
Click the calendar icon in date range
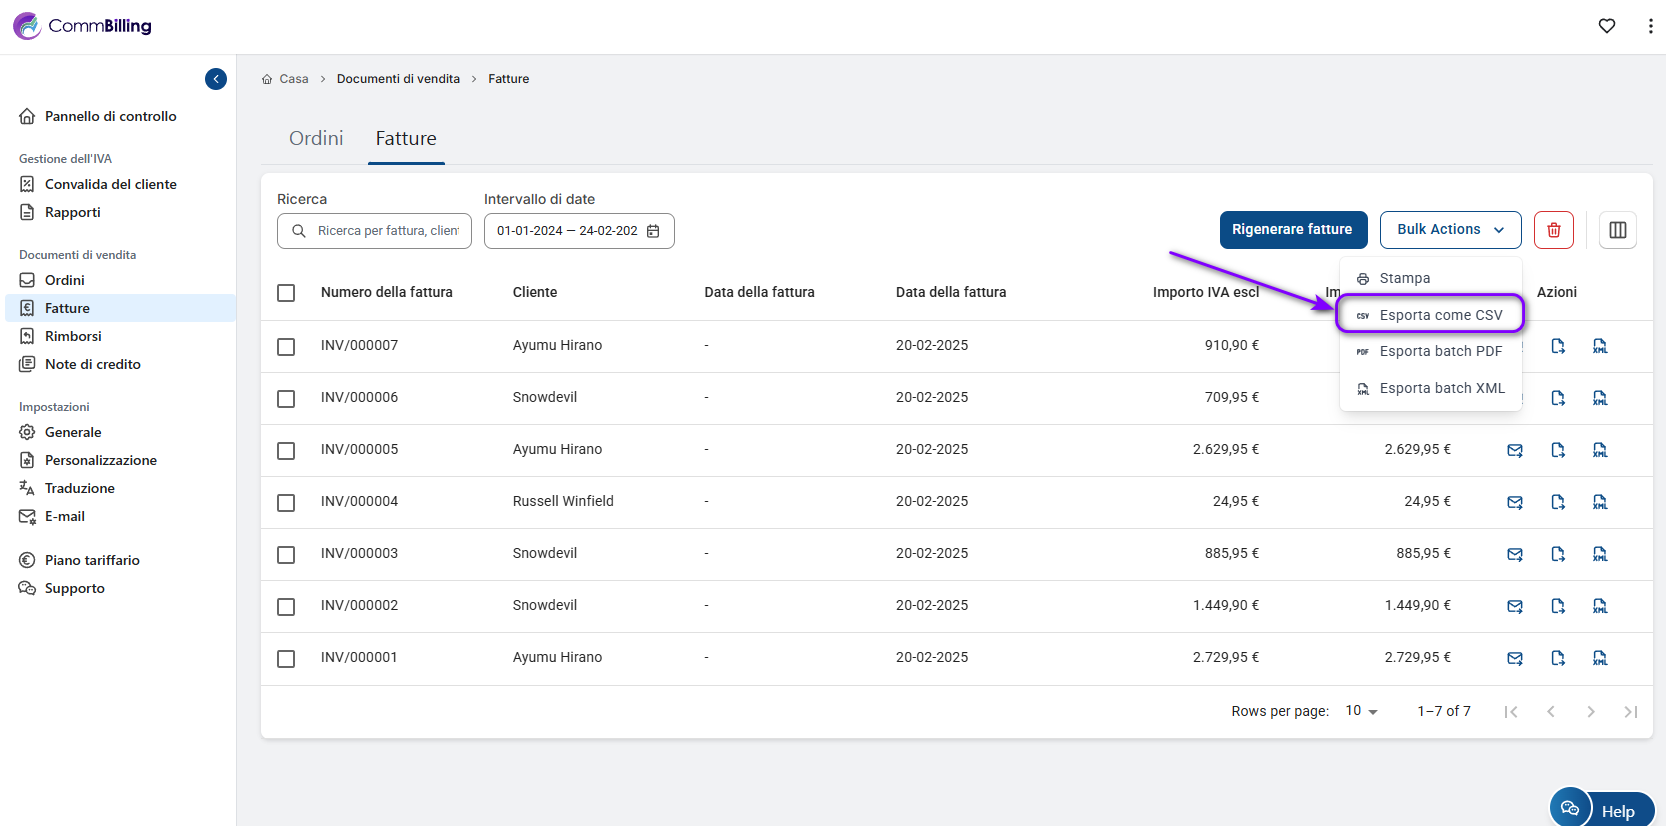pos(653,231)
